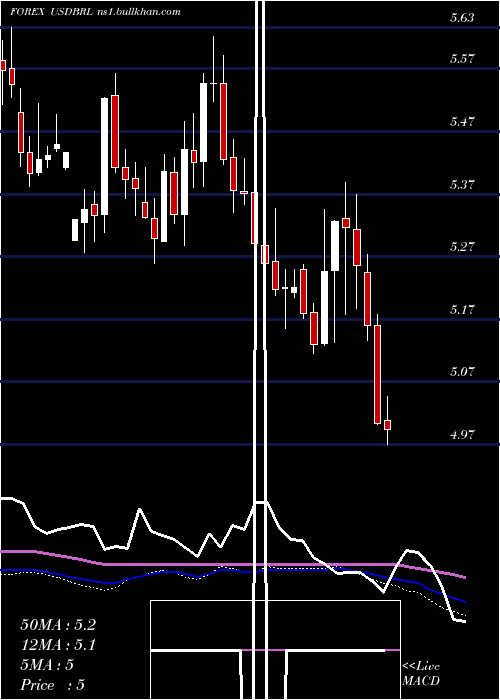Click the '12MA : 5.1' reading
500x700 pixels.
click(58, 645)
